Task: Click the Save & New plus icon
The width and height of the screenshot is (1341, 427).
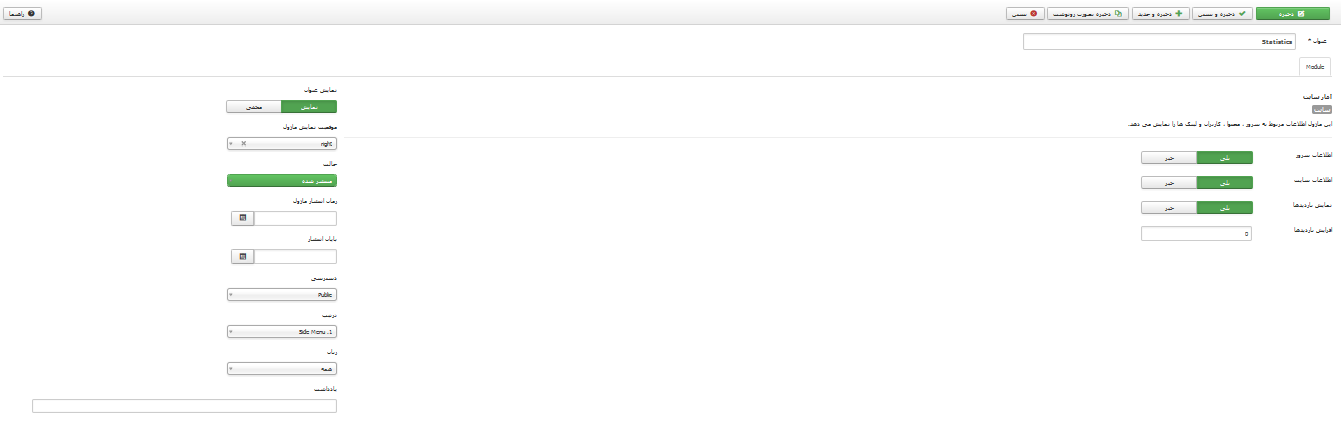Action: (x=1180, y=14)
